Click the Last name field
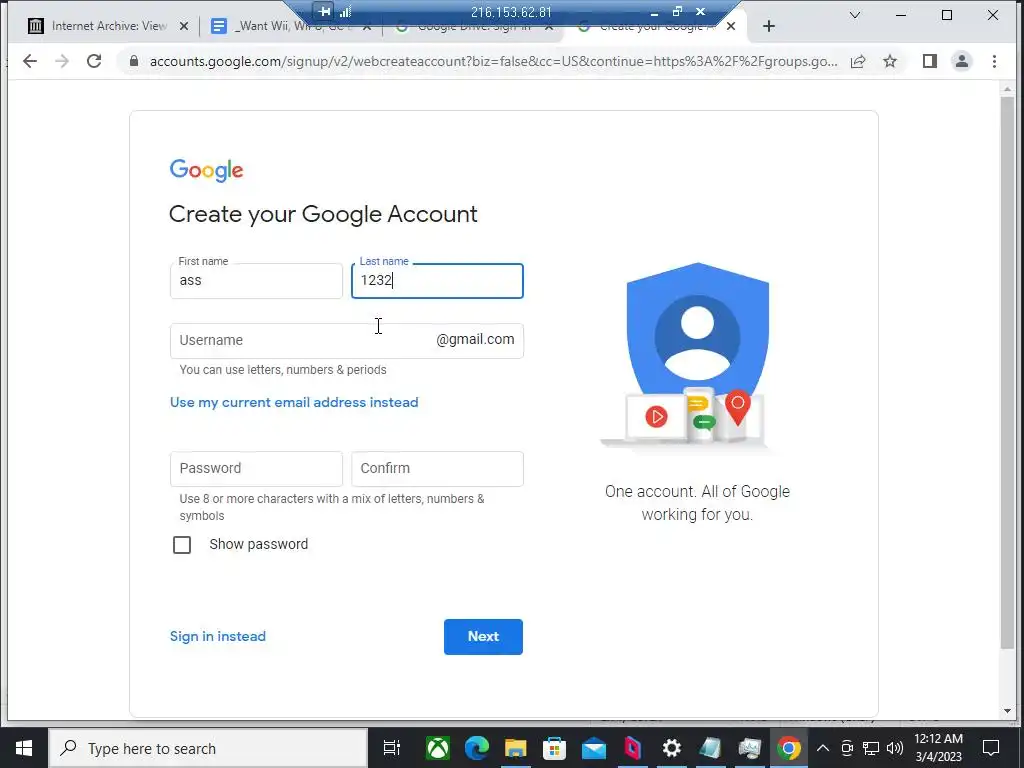 tap(437, 281)
